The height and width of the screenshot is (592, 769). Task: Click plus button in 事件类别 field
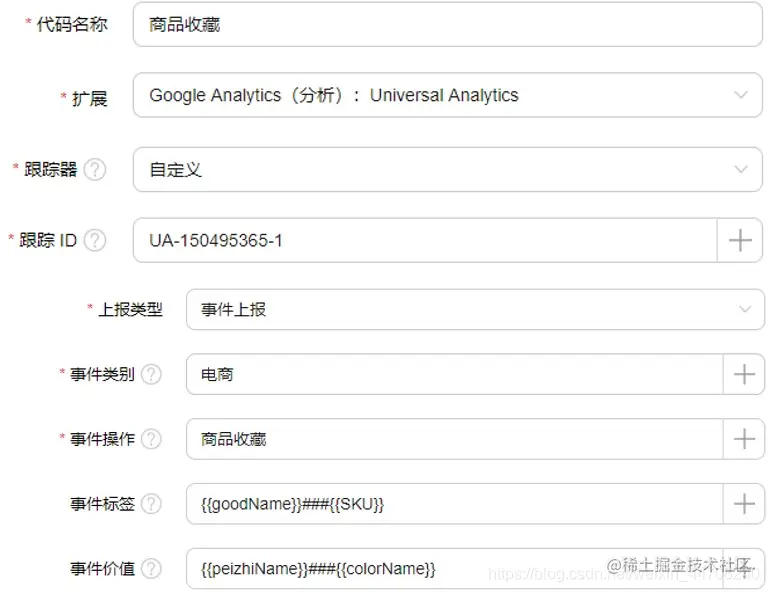(x=744, y=374)
